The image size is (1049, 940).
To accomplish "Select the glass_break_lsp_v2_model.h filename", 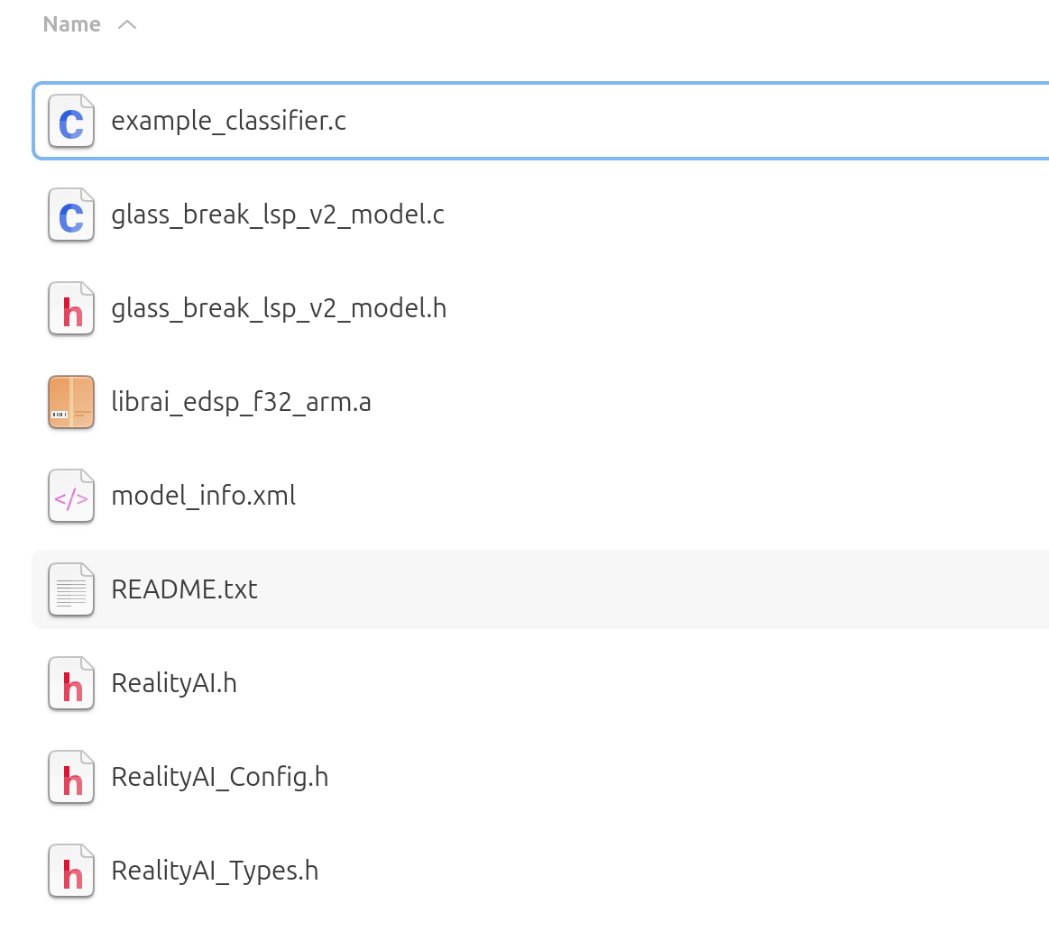I will click(279, 309).
